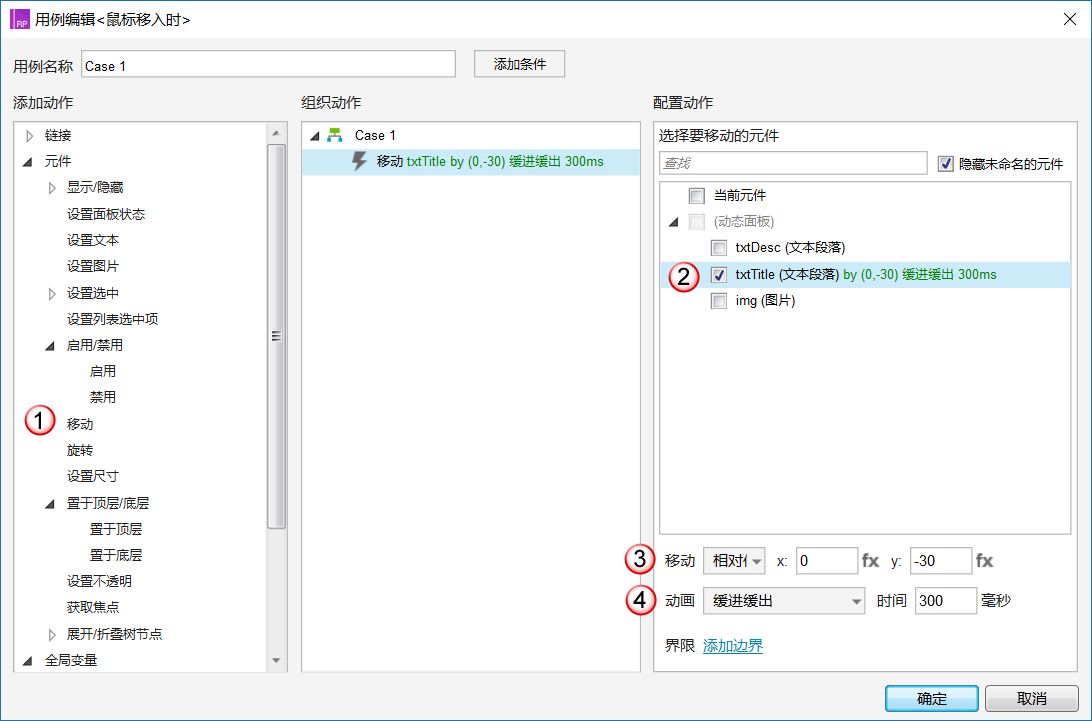Expand the 设置选中 node
The image size is (1092, 721).
[x=52, y=293]
